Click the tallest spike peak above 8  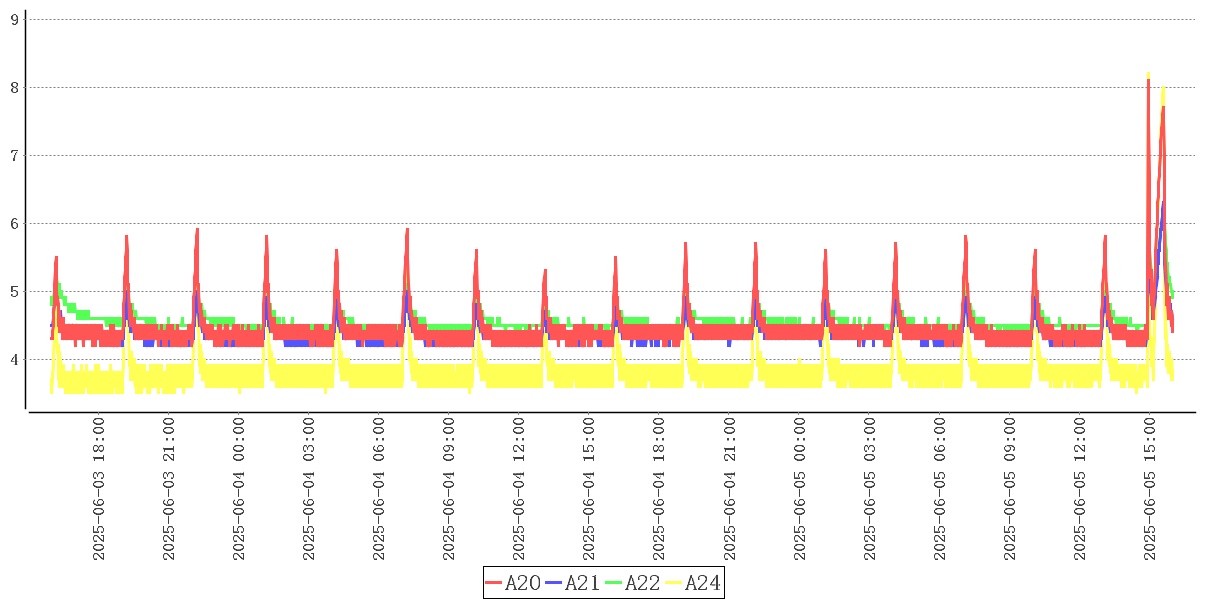[1148, 75]
